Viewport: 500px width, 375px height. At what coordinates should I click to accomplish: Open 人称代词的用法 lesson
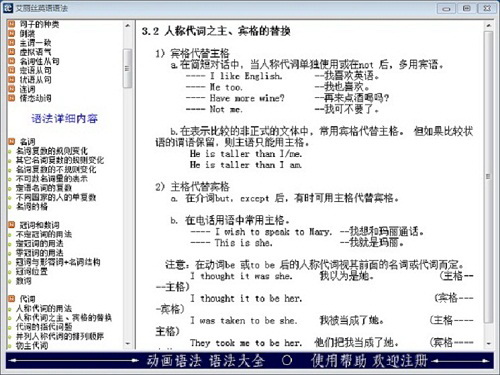point(44,308)
